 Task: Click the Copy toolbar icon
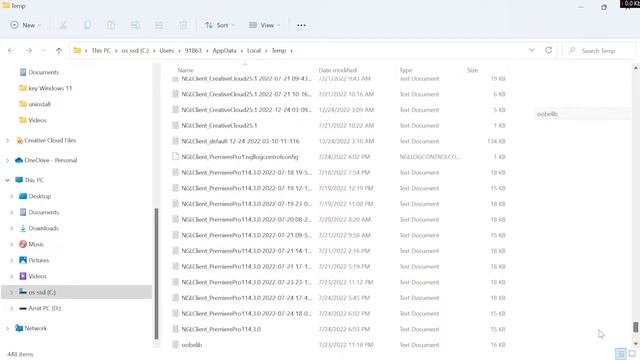[87, 25]
